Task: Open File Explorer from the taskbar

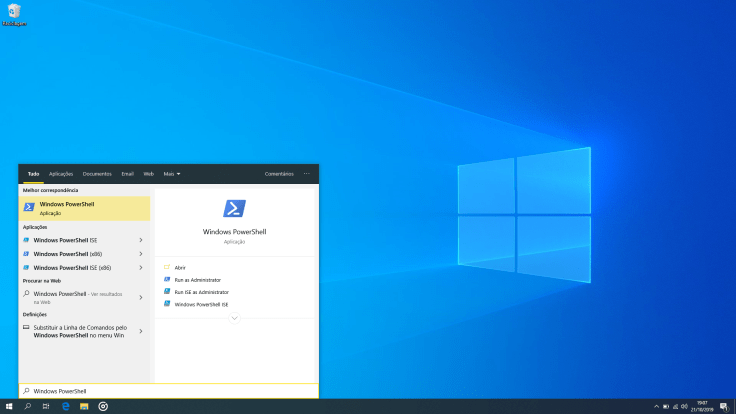Action: tap(84, 406)
